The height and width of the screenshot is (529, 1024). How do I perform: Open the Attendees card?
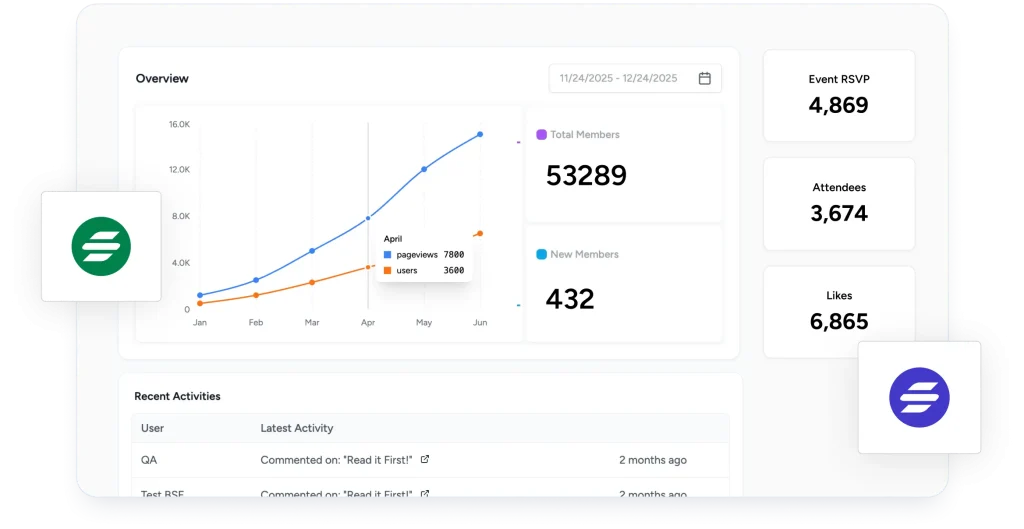point(839,204)
